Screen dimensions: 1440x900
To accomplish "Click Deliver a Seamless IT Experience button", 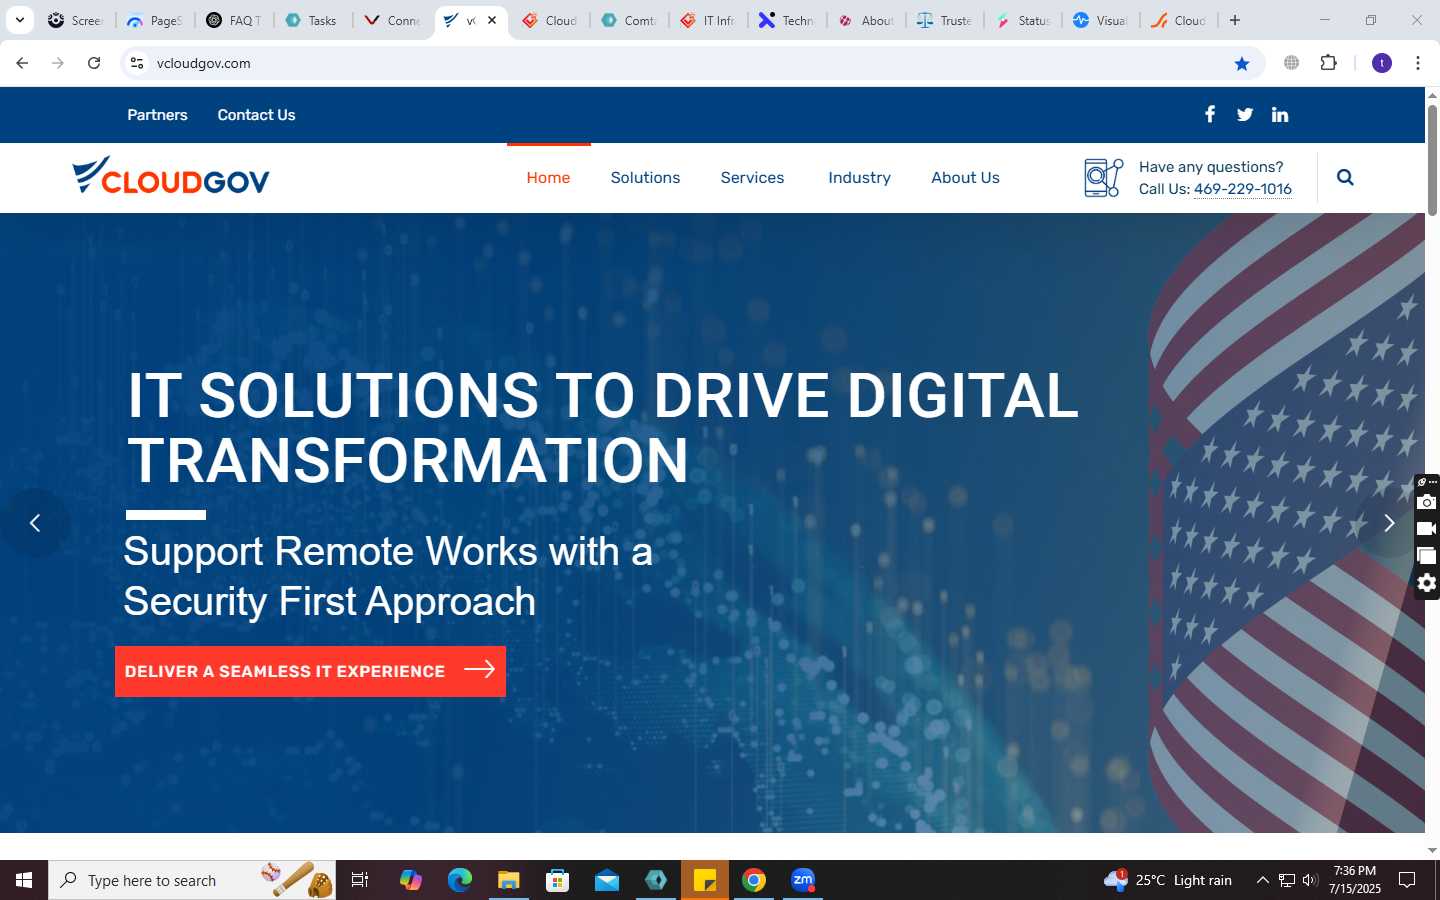I will (310, 671).
